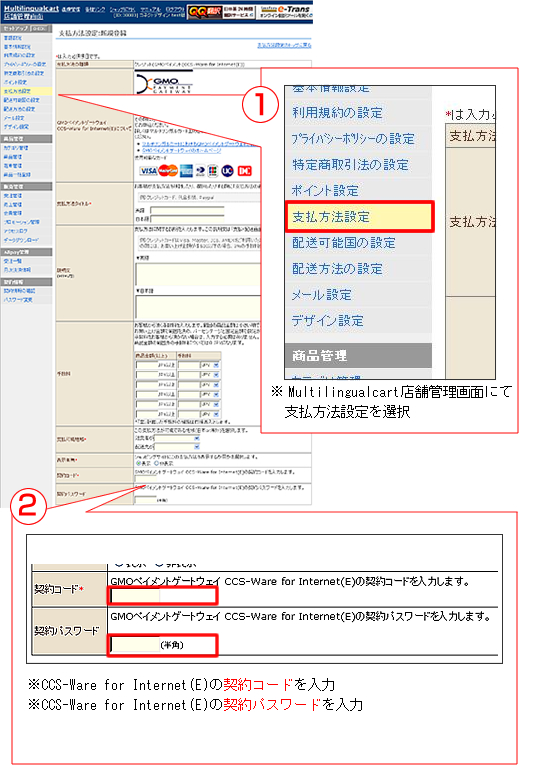The width and height of the screenshot is (540, 770).
Task: Click the red DC card logo
Action: tap(244, 171)
